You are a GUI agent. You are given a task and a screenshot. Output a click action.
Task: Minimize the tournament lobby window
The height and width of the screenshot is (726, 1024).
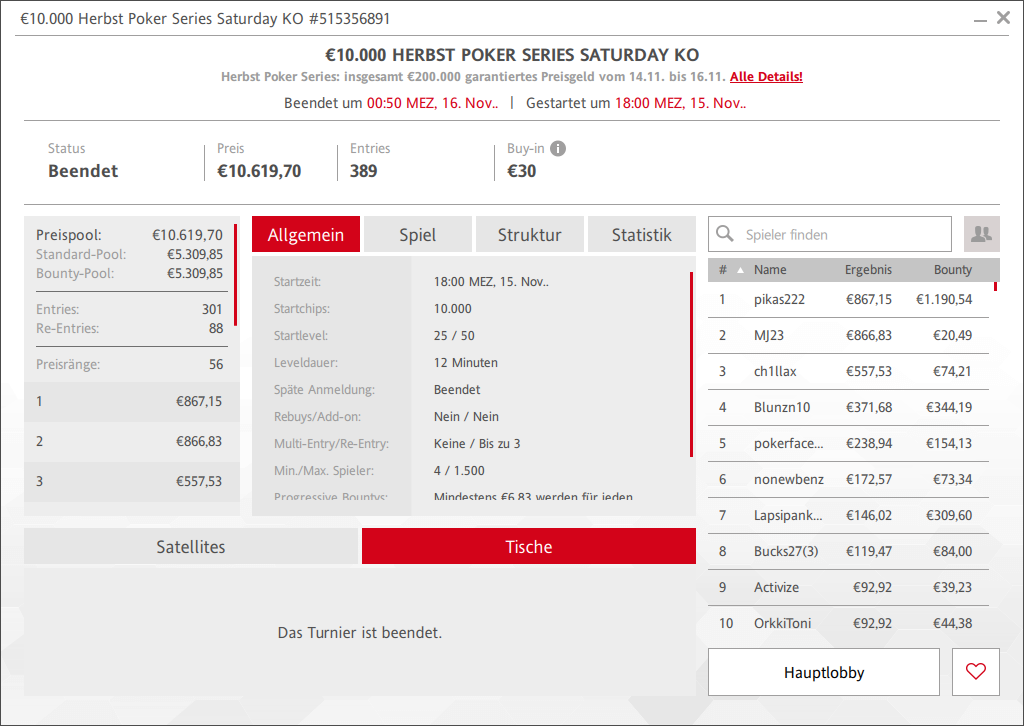(979, 18)
